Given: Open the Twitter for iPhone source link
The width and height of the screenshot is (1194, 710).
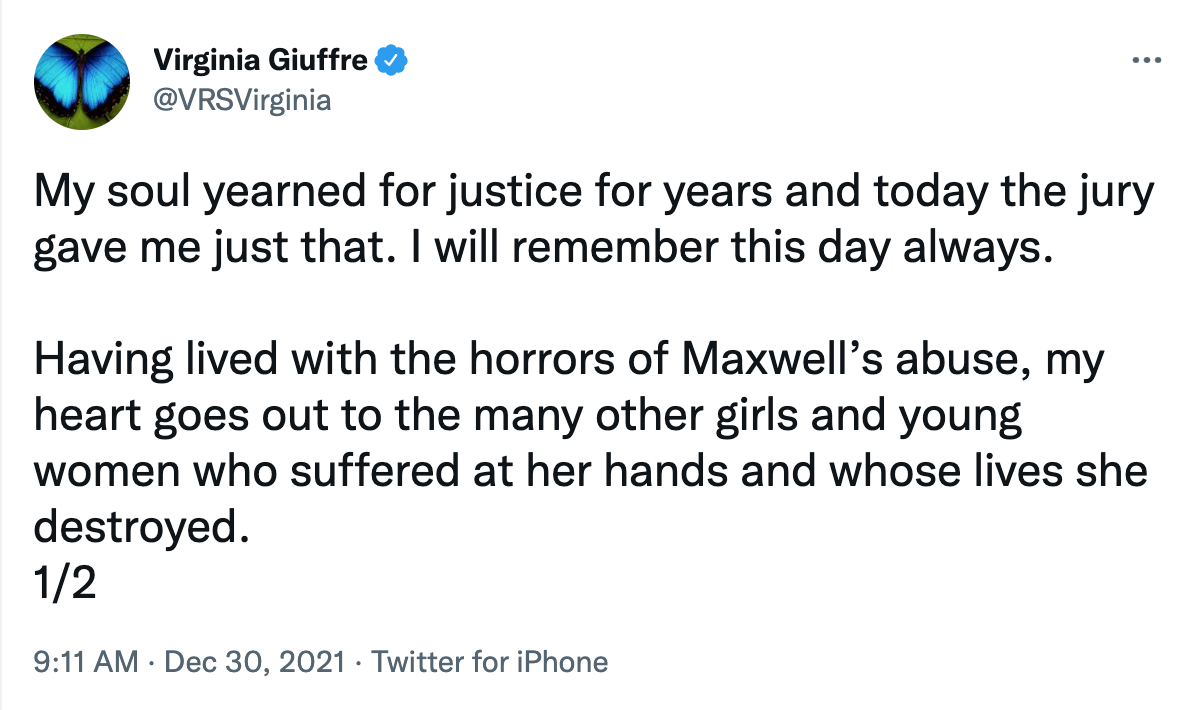Looking at the screenshot, I should (490, 661).
